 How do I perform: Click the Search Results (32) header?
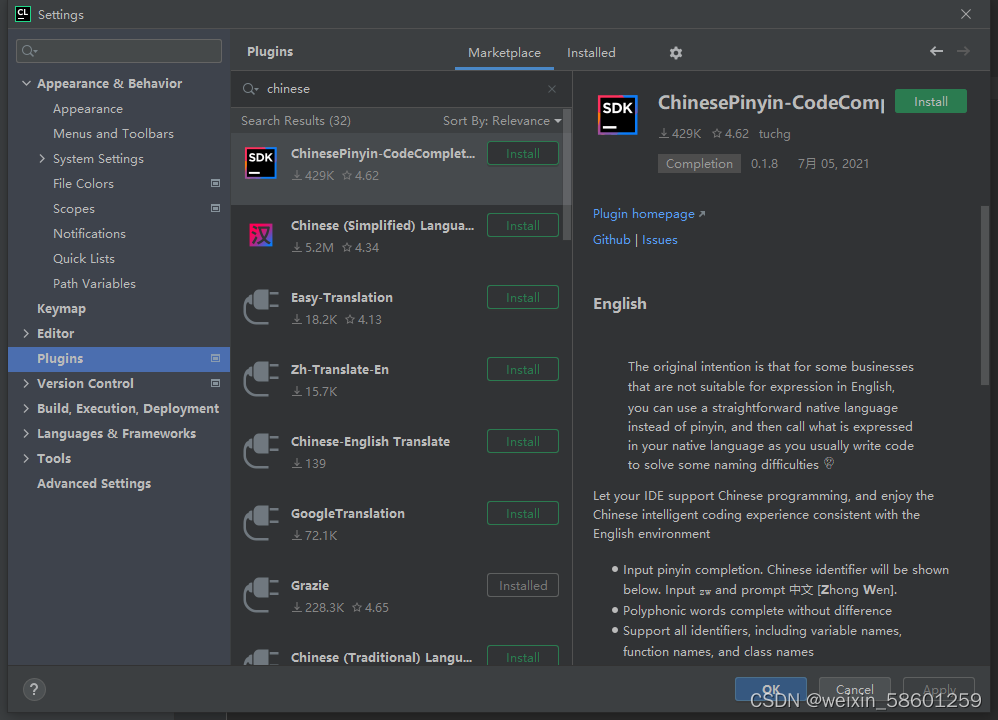(x=296, y=121)
